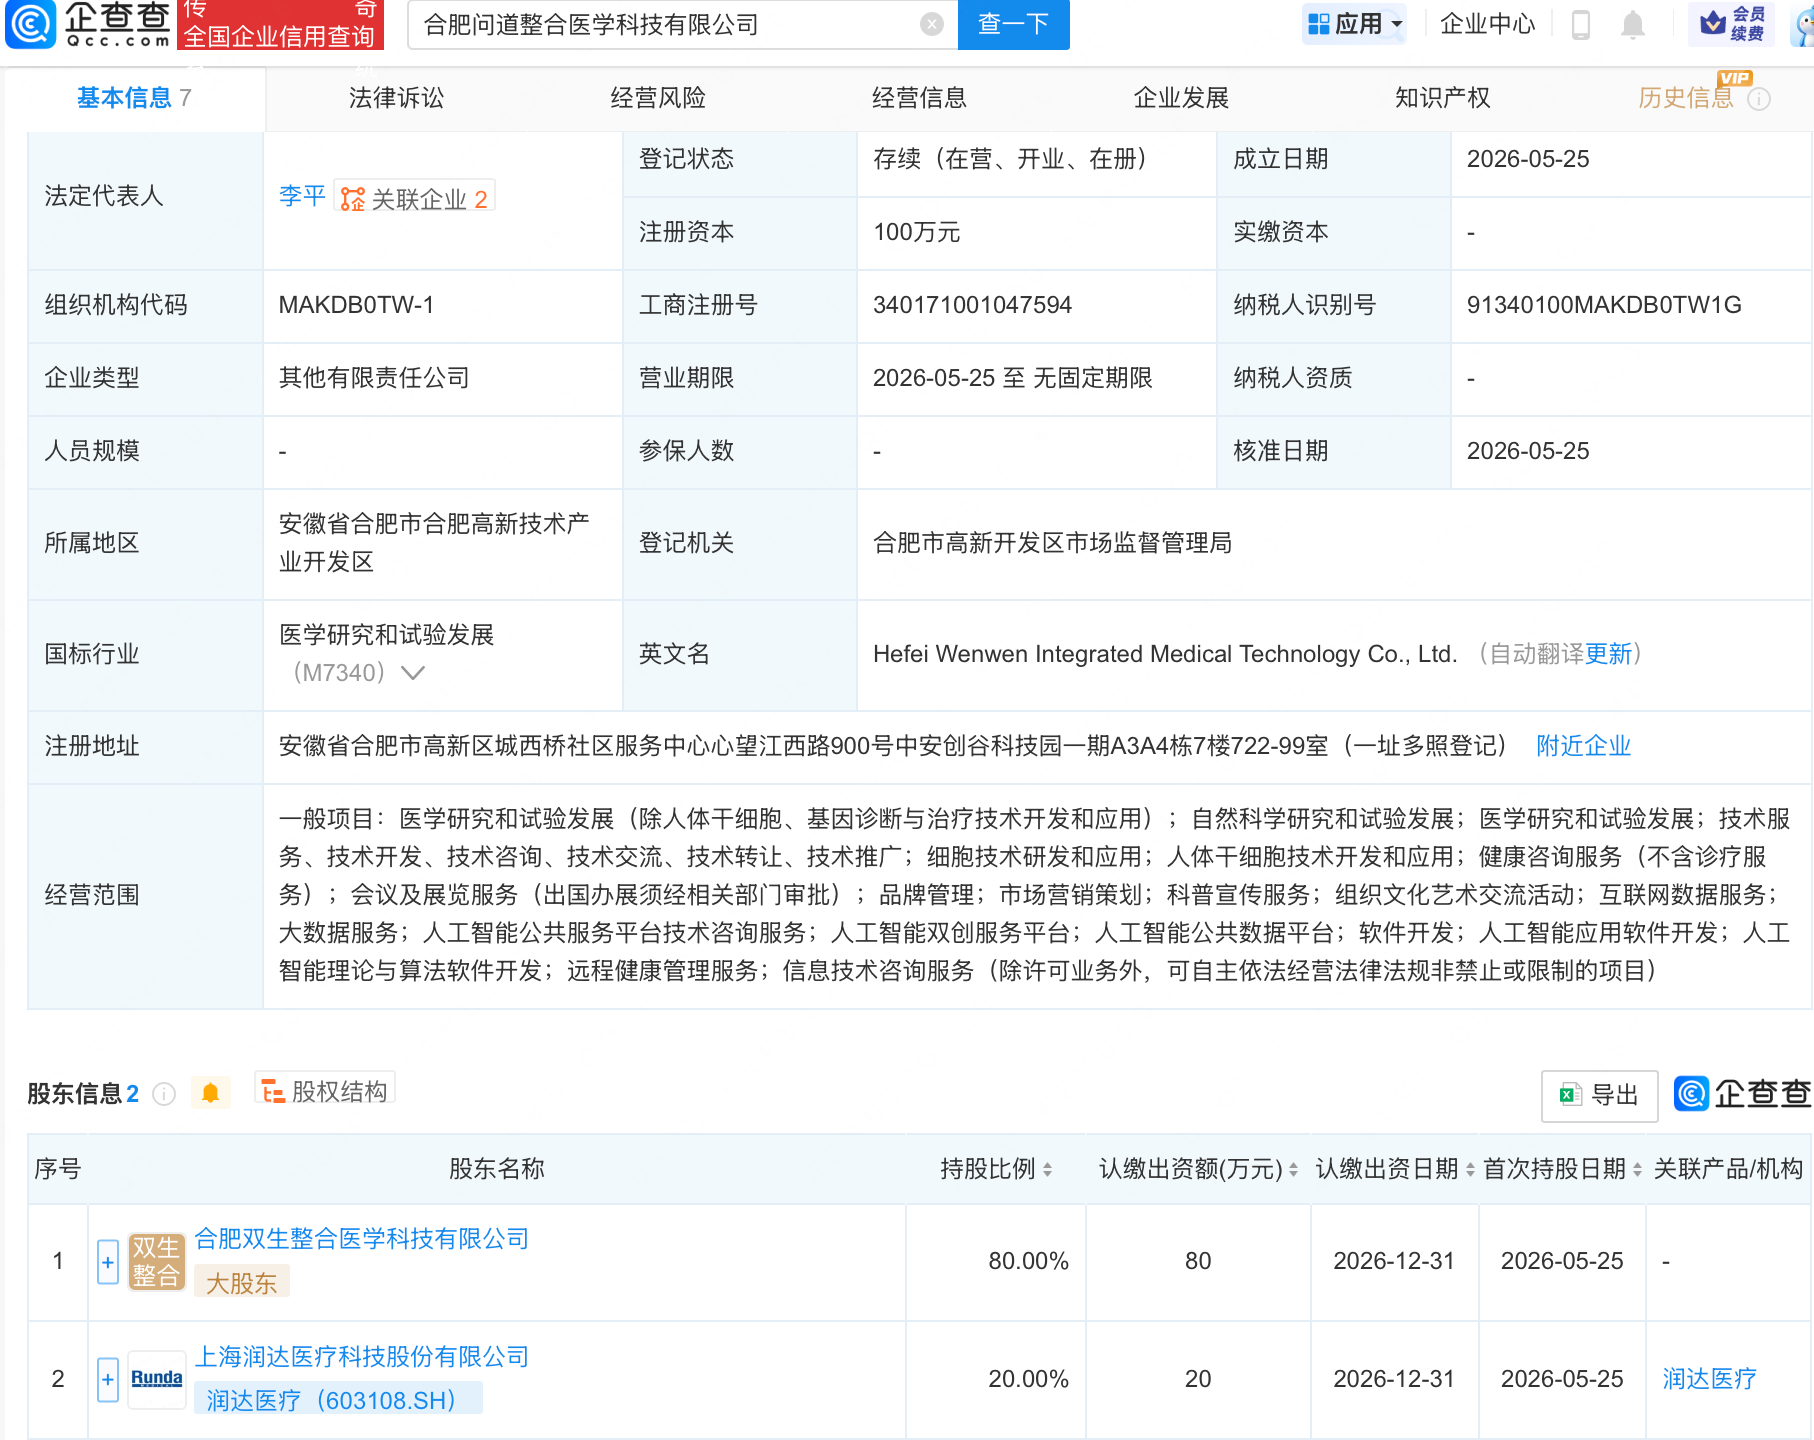Open 合肥双生整合医学科技有限公司 shareholder link
Image resolution: width=1814 pixels, height=1440 pixels.
[362, 1239]
